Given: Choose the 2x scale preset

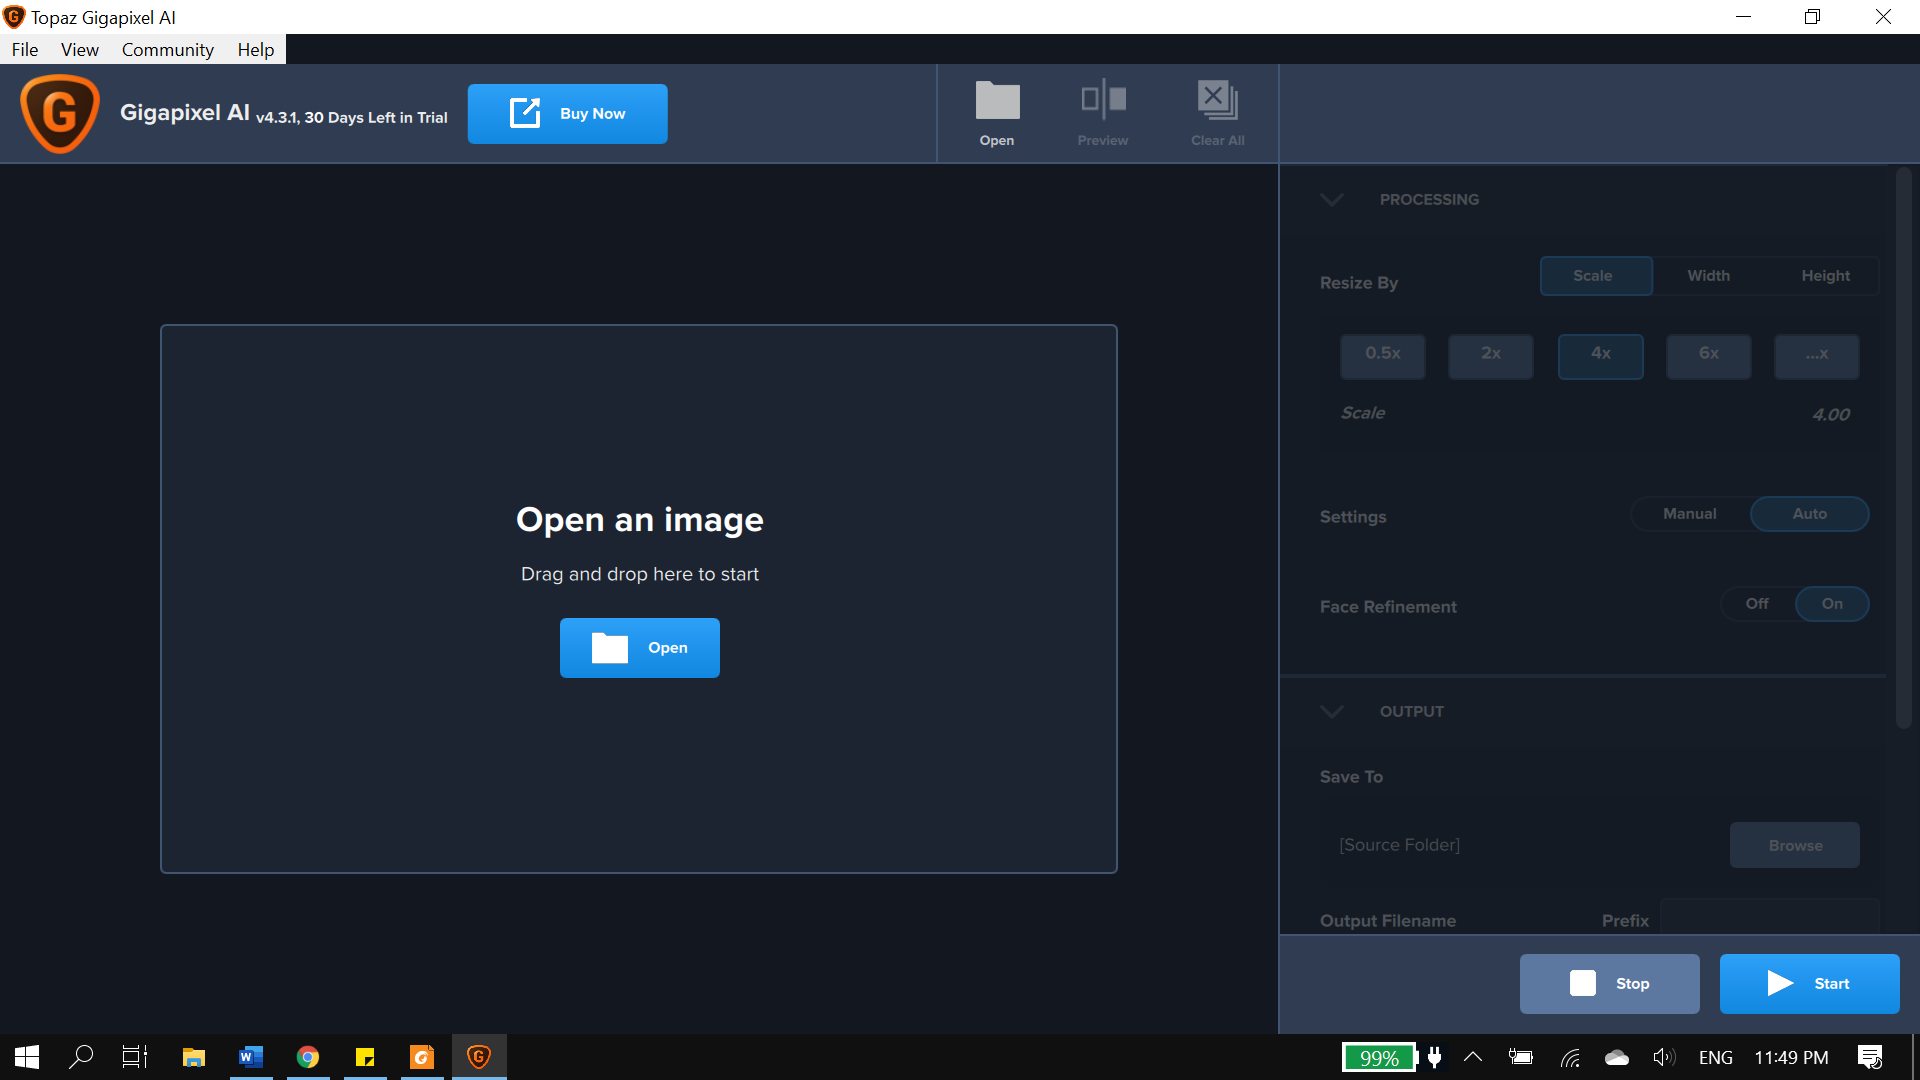Looking at the screenshot, I should [1491, 356].
